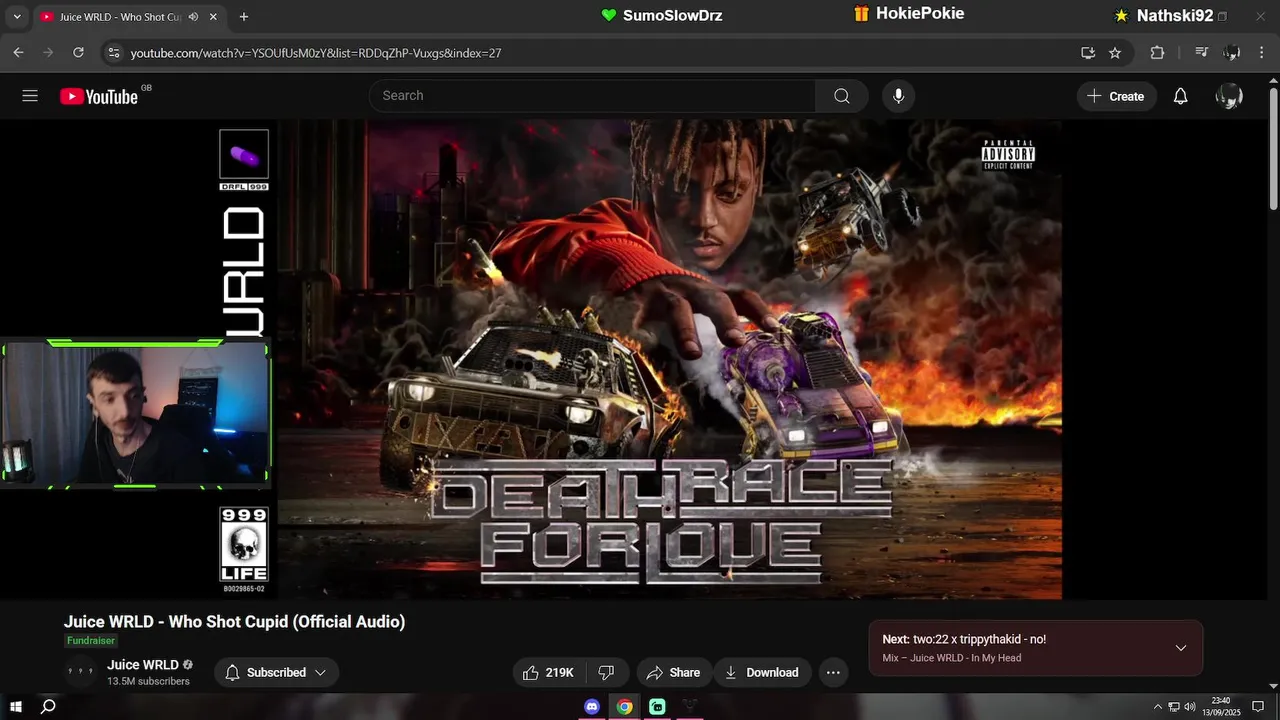This screenshot has height=720, width=1280.
Task: Like the video with 219K thumbs-up
Action: pyautogui.click(x=550, y=673)
